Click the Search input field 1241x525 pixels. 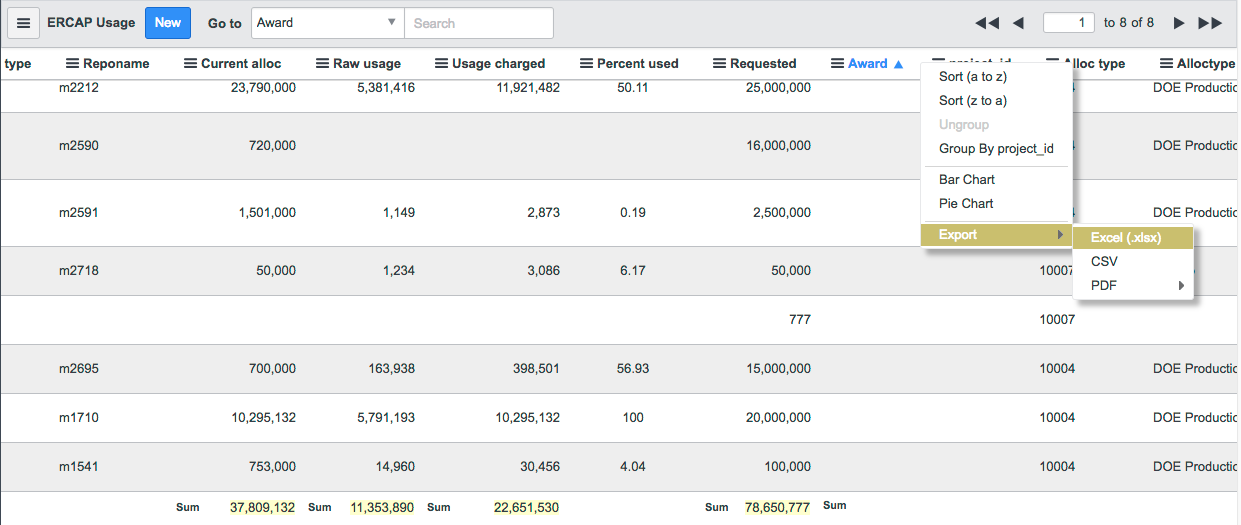tap(479, 23)
